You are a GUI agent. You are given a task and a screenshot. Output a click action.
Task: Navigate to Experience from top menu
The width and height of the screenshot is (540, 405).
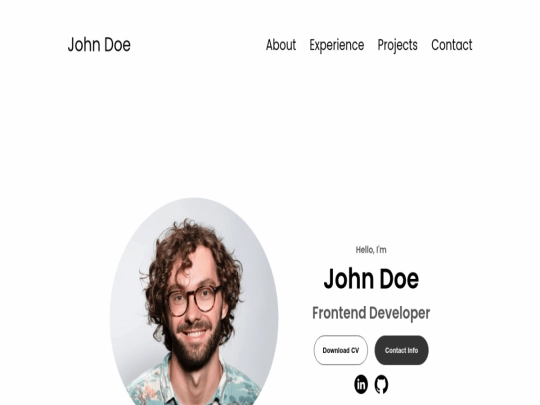click(x=336, y=45)
